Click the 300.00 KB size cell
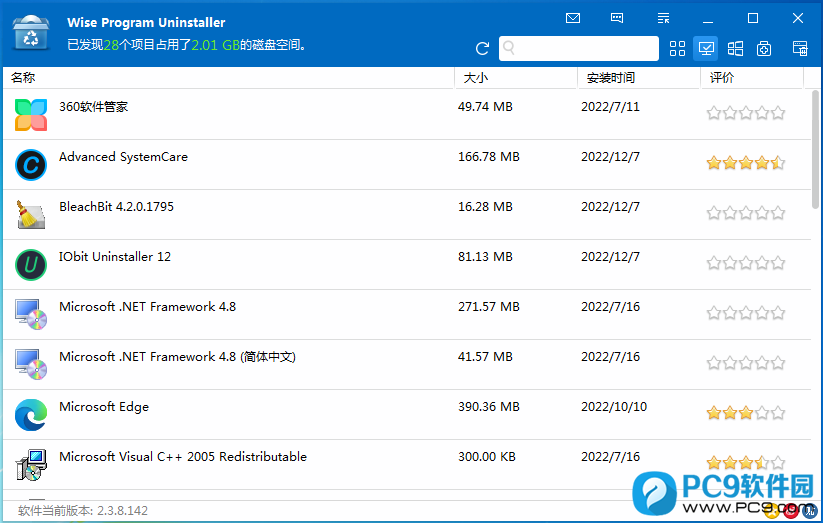 click(x=487, y=456)
